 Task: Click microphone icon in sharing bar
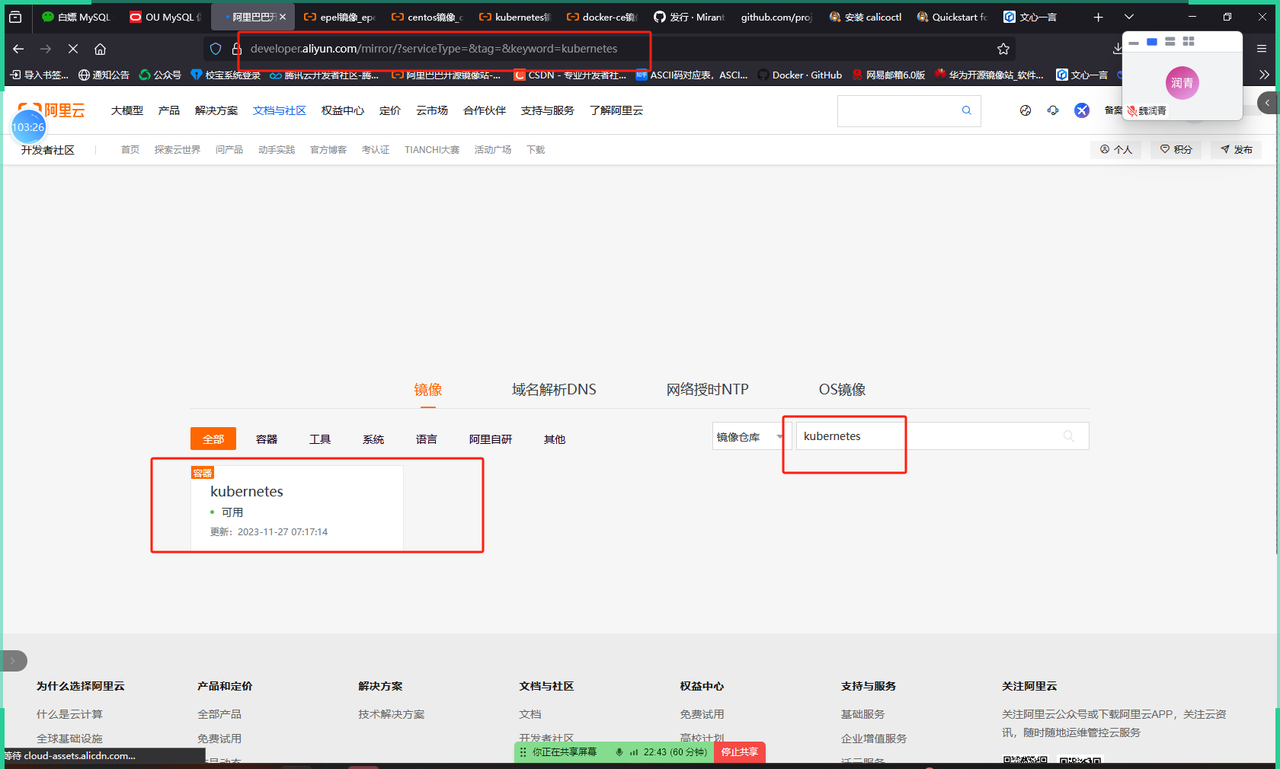tap(619, 752)
